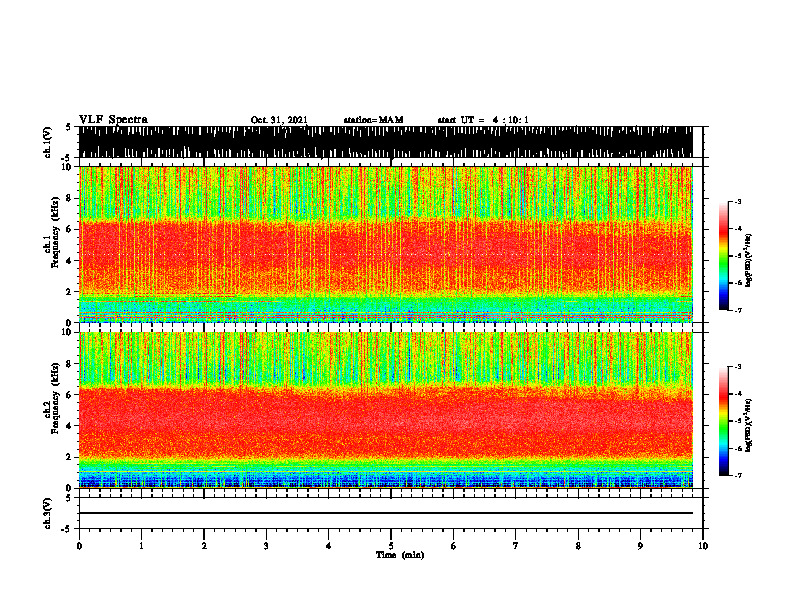Click the time axis tick label "10"
Image resolution: width=792 pixels, height=612 pixels.
click(x=703, y=546)
